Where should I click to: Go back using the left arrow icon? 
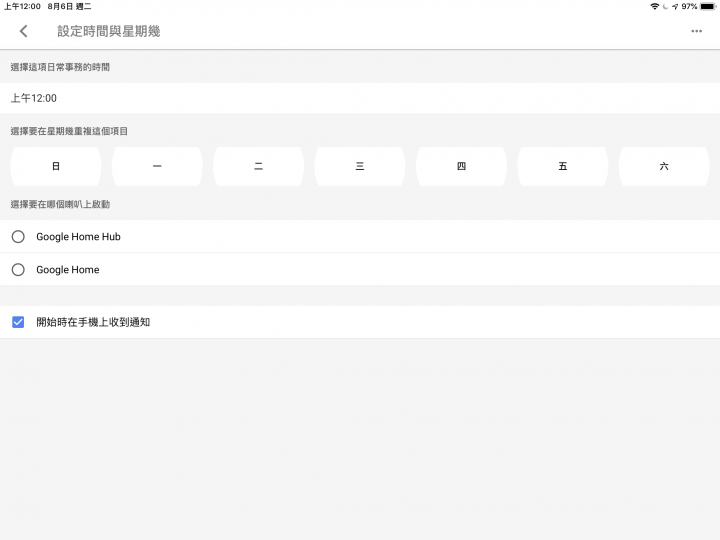click(x=23, y=31)
